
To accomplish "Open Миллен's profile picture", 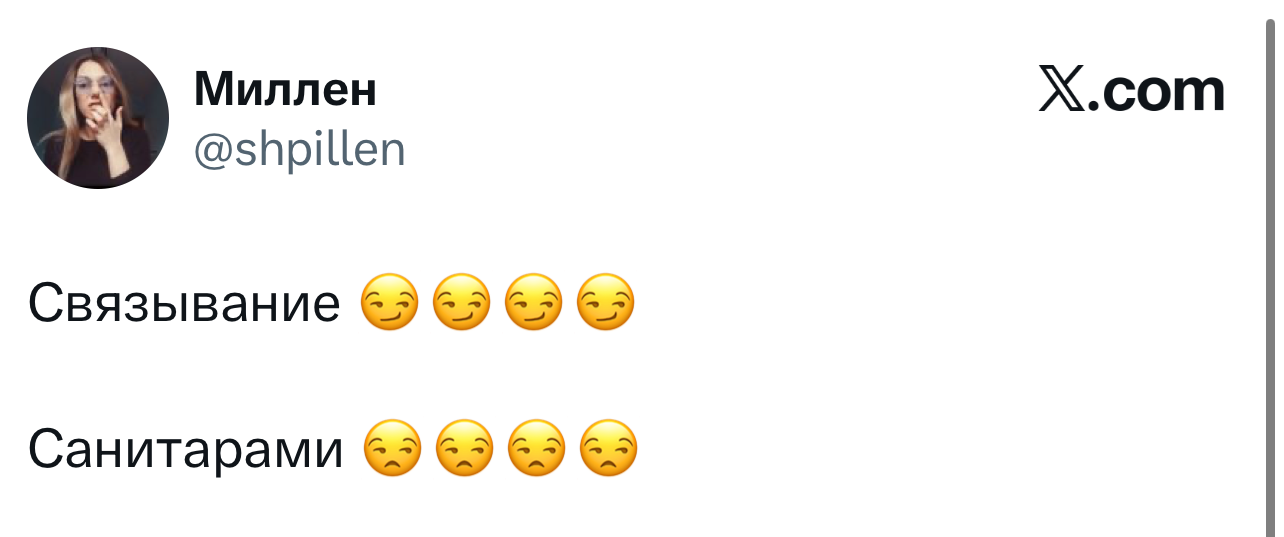I will coord(97,117).
